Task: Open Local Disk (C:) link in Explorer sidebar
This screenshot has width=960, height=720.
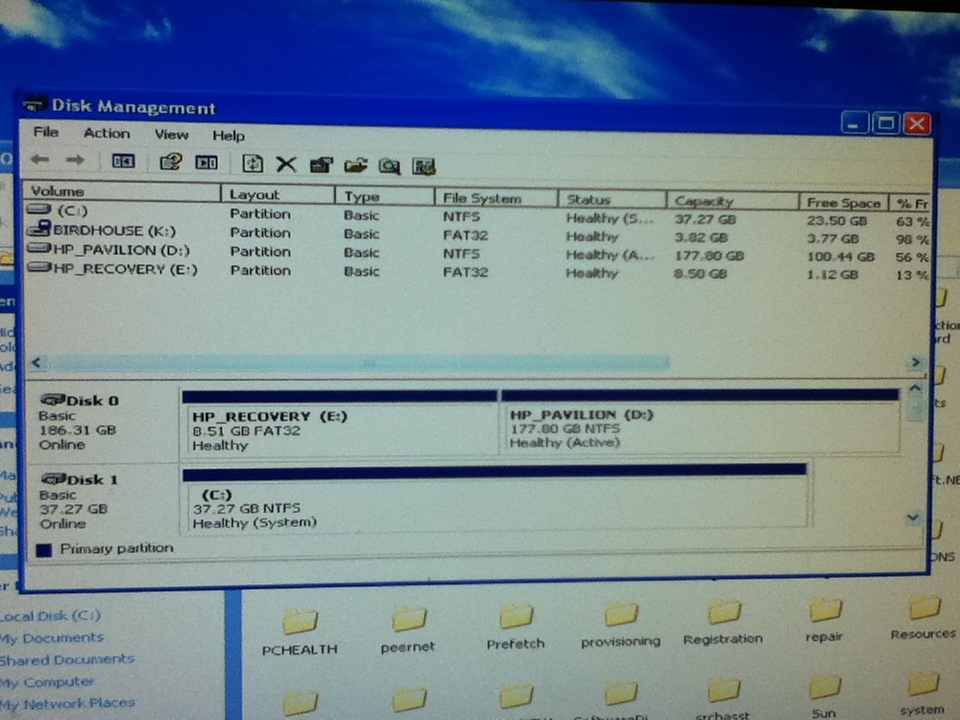Action: coord(50,615)
